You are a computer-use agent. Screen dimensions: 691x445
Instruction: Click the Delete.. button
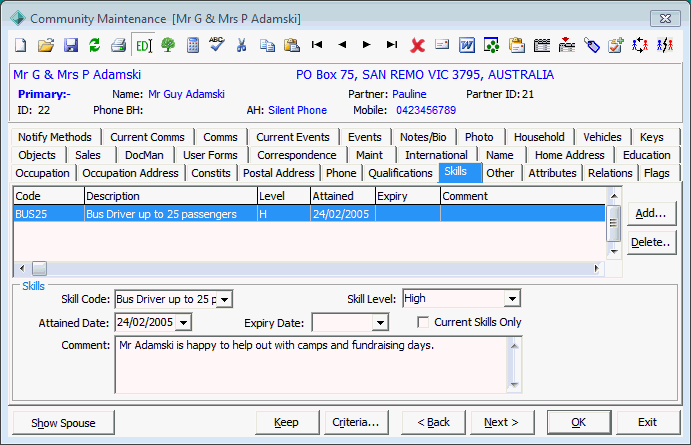651,242
